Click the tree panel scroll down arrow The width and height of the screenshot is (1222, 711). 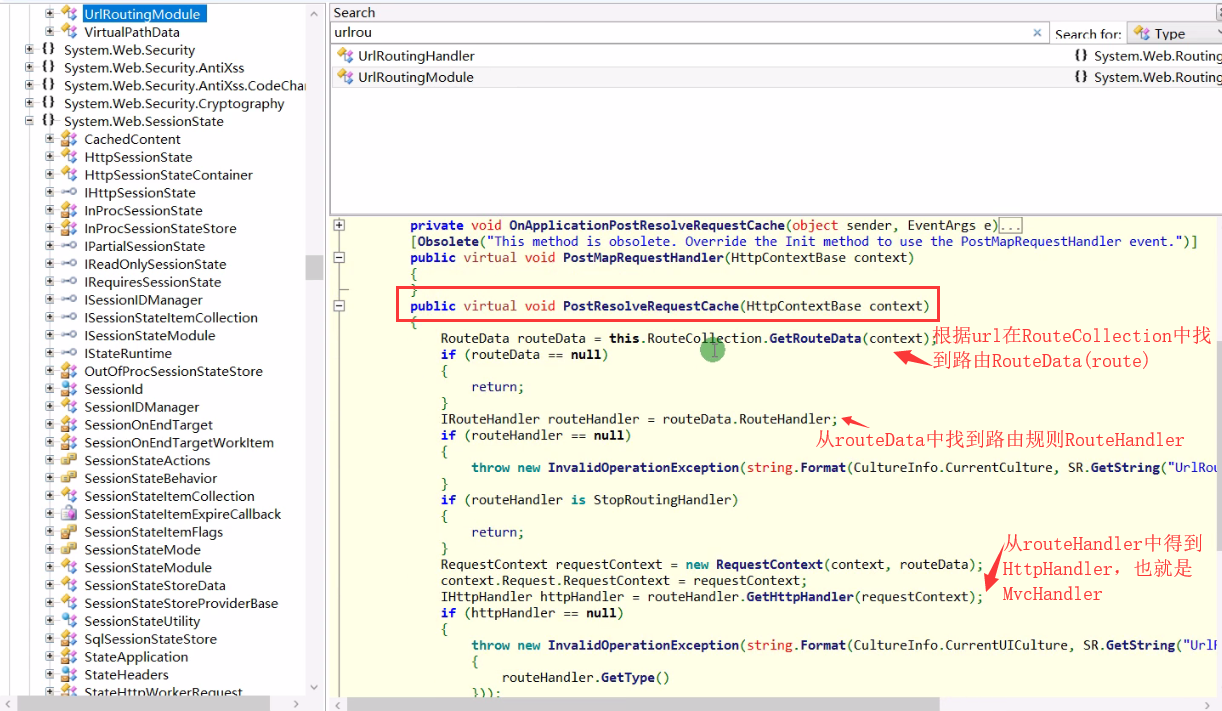pyautogui.click(x=314, y=688)
